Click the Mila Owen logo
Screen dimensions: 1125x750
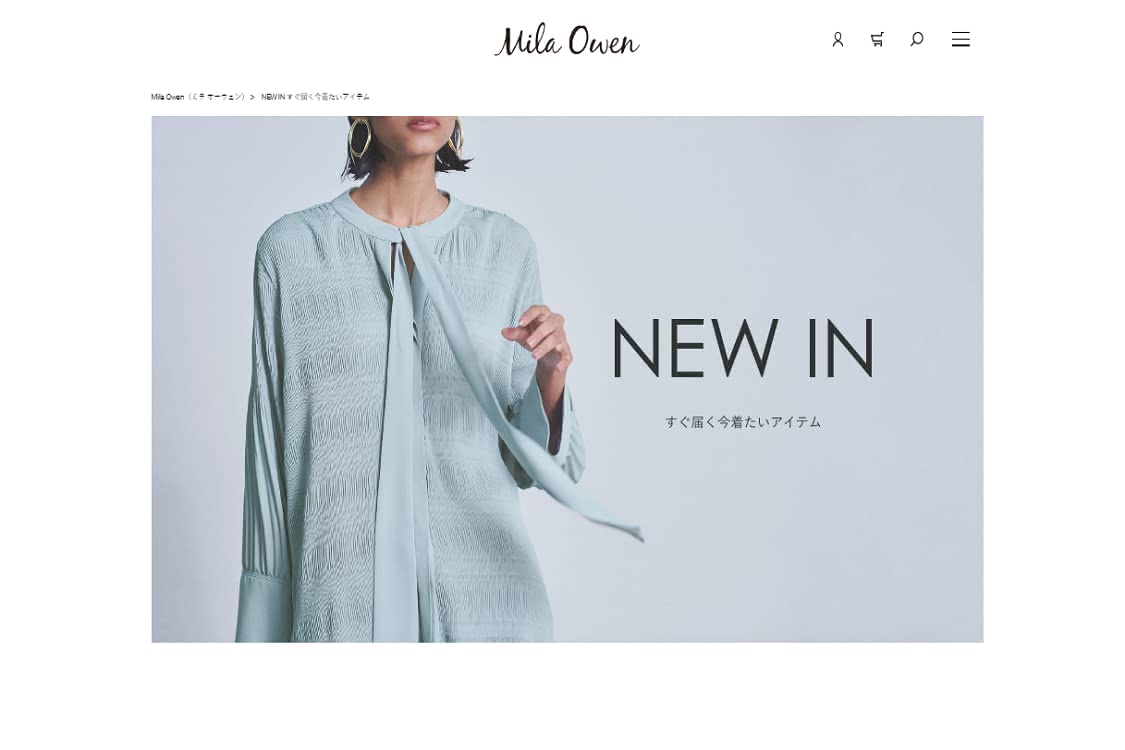coord(567,40)
